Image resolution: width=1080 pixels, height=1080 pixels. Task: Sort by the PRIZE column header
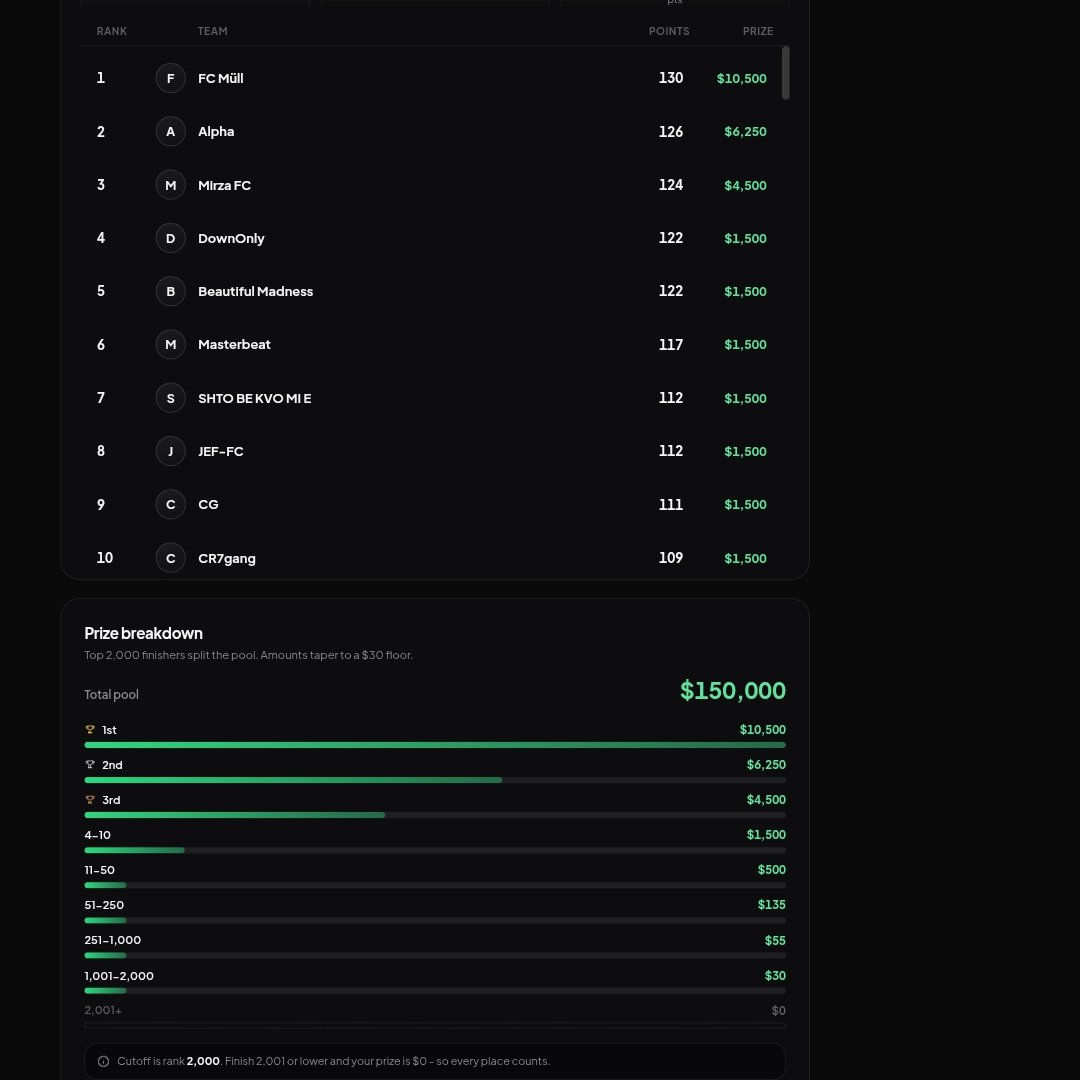[x=758, y=31]
